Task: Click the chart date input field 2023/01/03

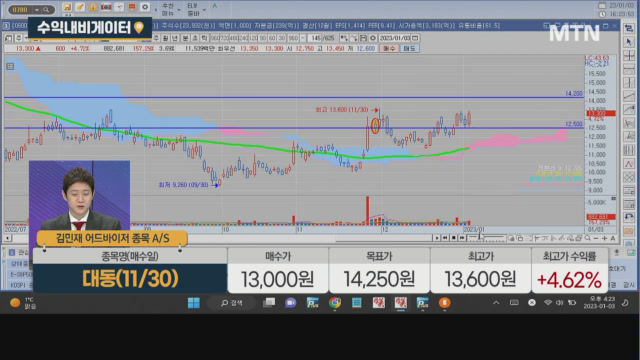Action: (394, 38)
